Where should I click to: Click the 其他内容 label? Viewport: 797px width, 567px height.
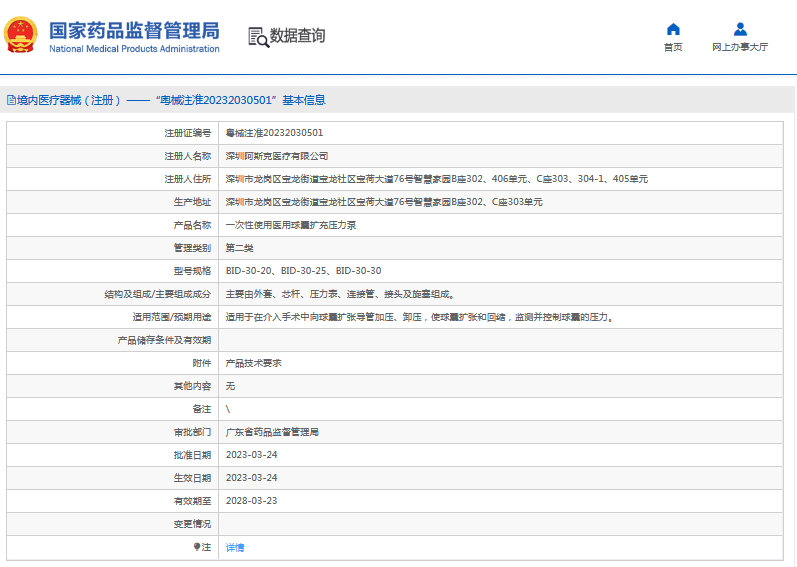pyautogui.click(x=192, y=386)
